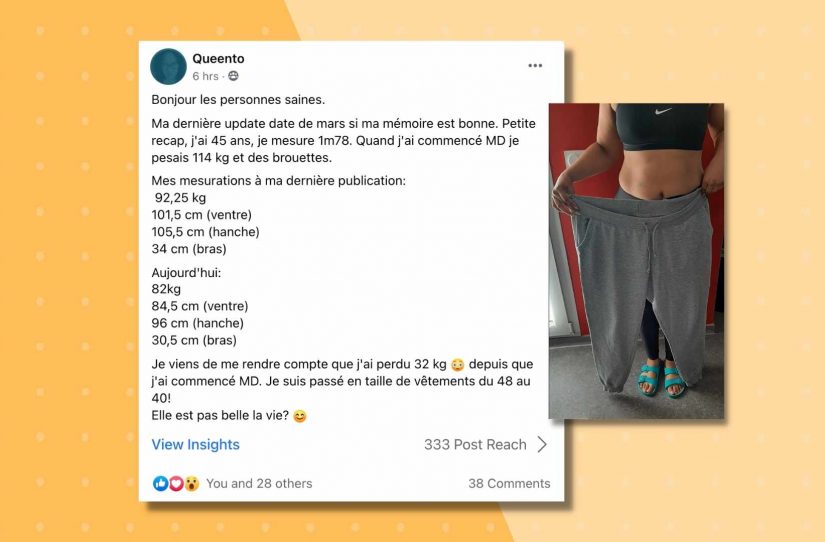Click the flushed-face emoji after 32 kg
This screenshot has height=542, width=825.
pyautogui.click(x=458, y=365)
